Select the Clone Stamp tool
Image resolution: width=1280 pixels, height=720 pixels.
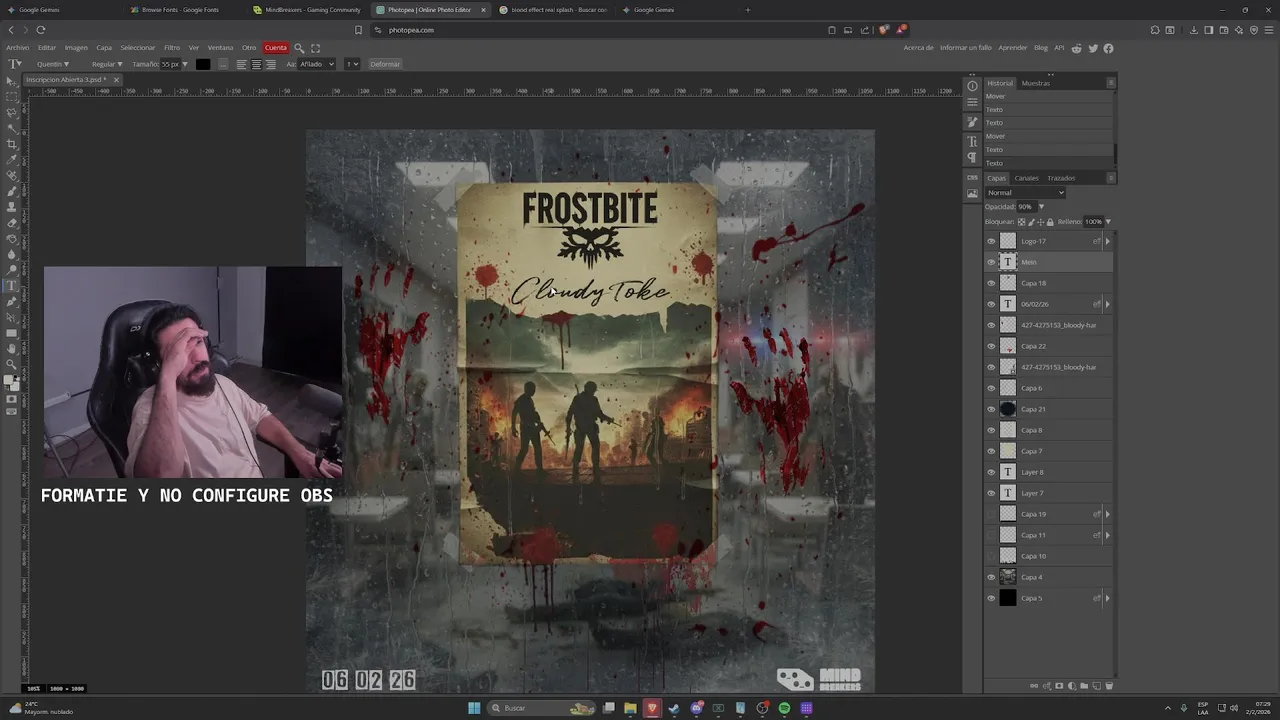pyautogui.click(x=12, y=207)
